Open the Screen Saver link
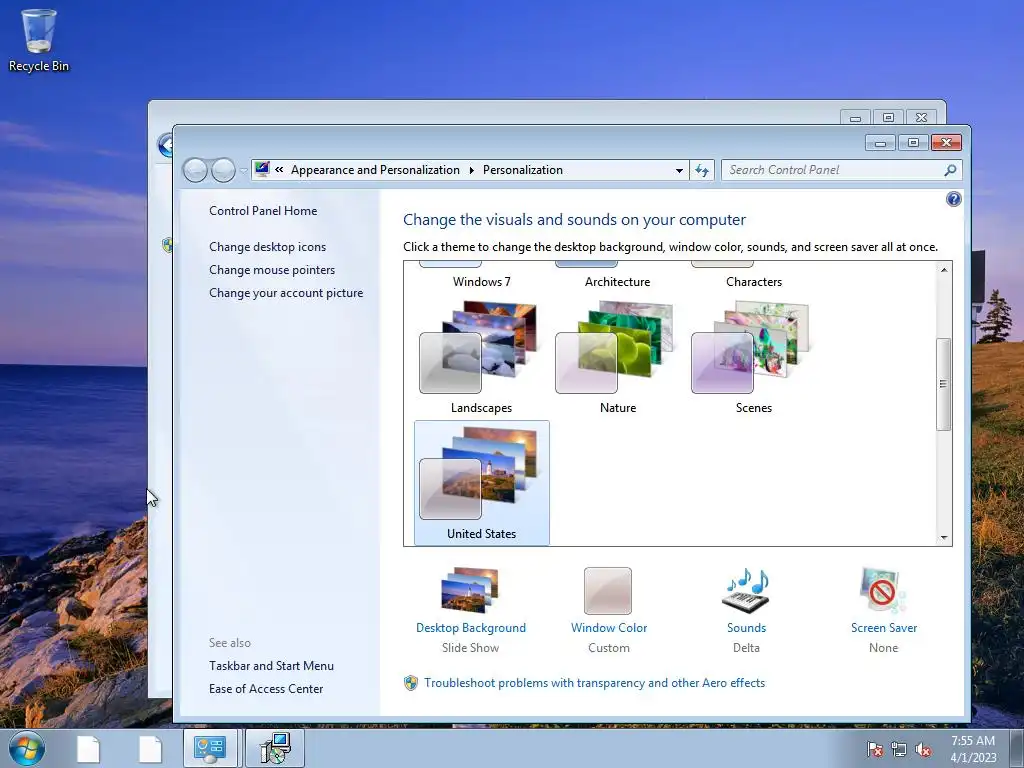Viewport: 1024px width, 768px height. [884, 628]
